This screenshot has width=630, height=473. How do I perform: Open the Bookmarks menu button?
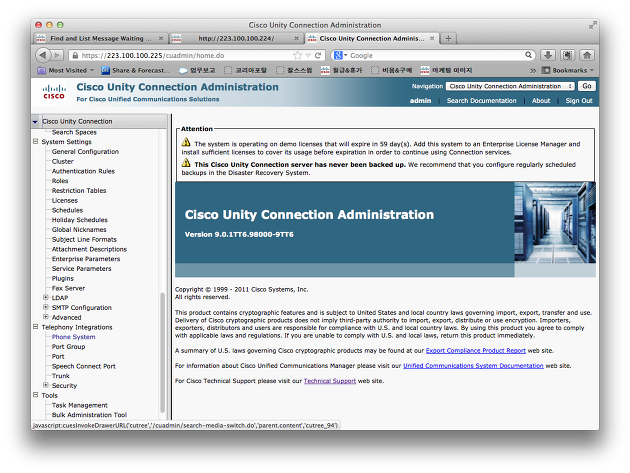(x=567, y=70)
